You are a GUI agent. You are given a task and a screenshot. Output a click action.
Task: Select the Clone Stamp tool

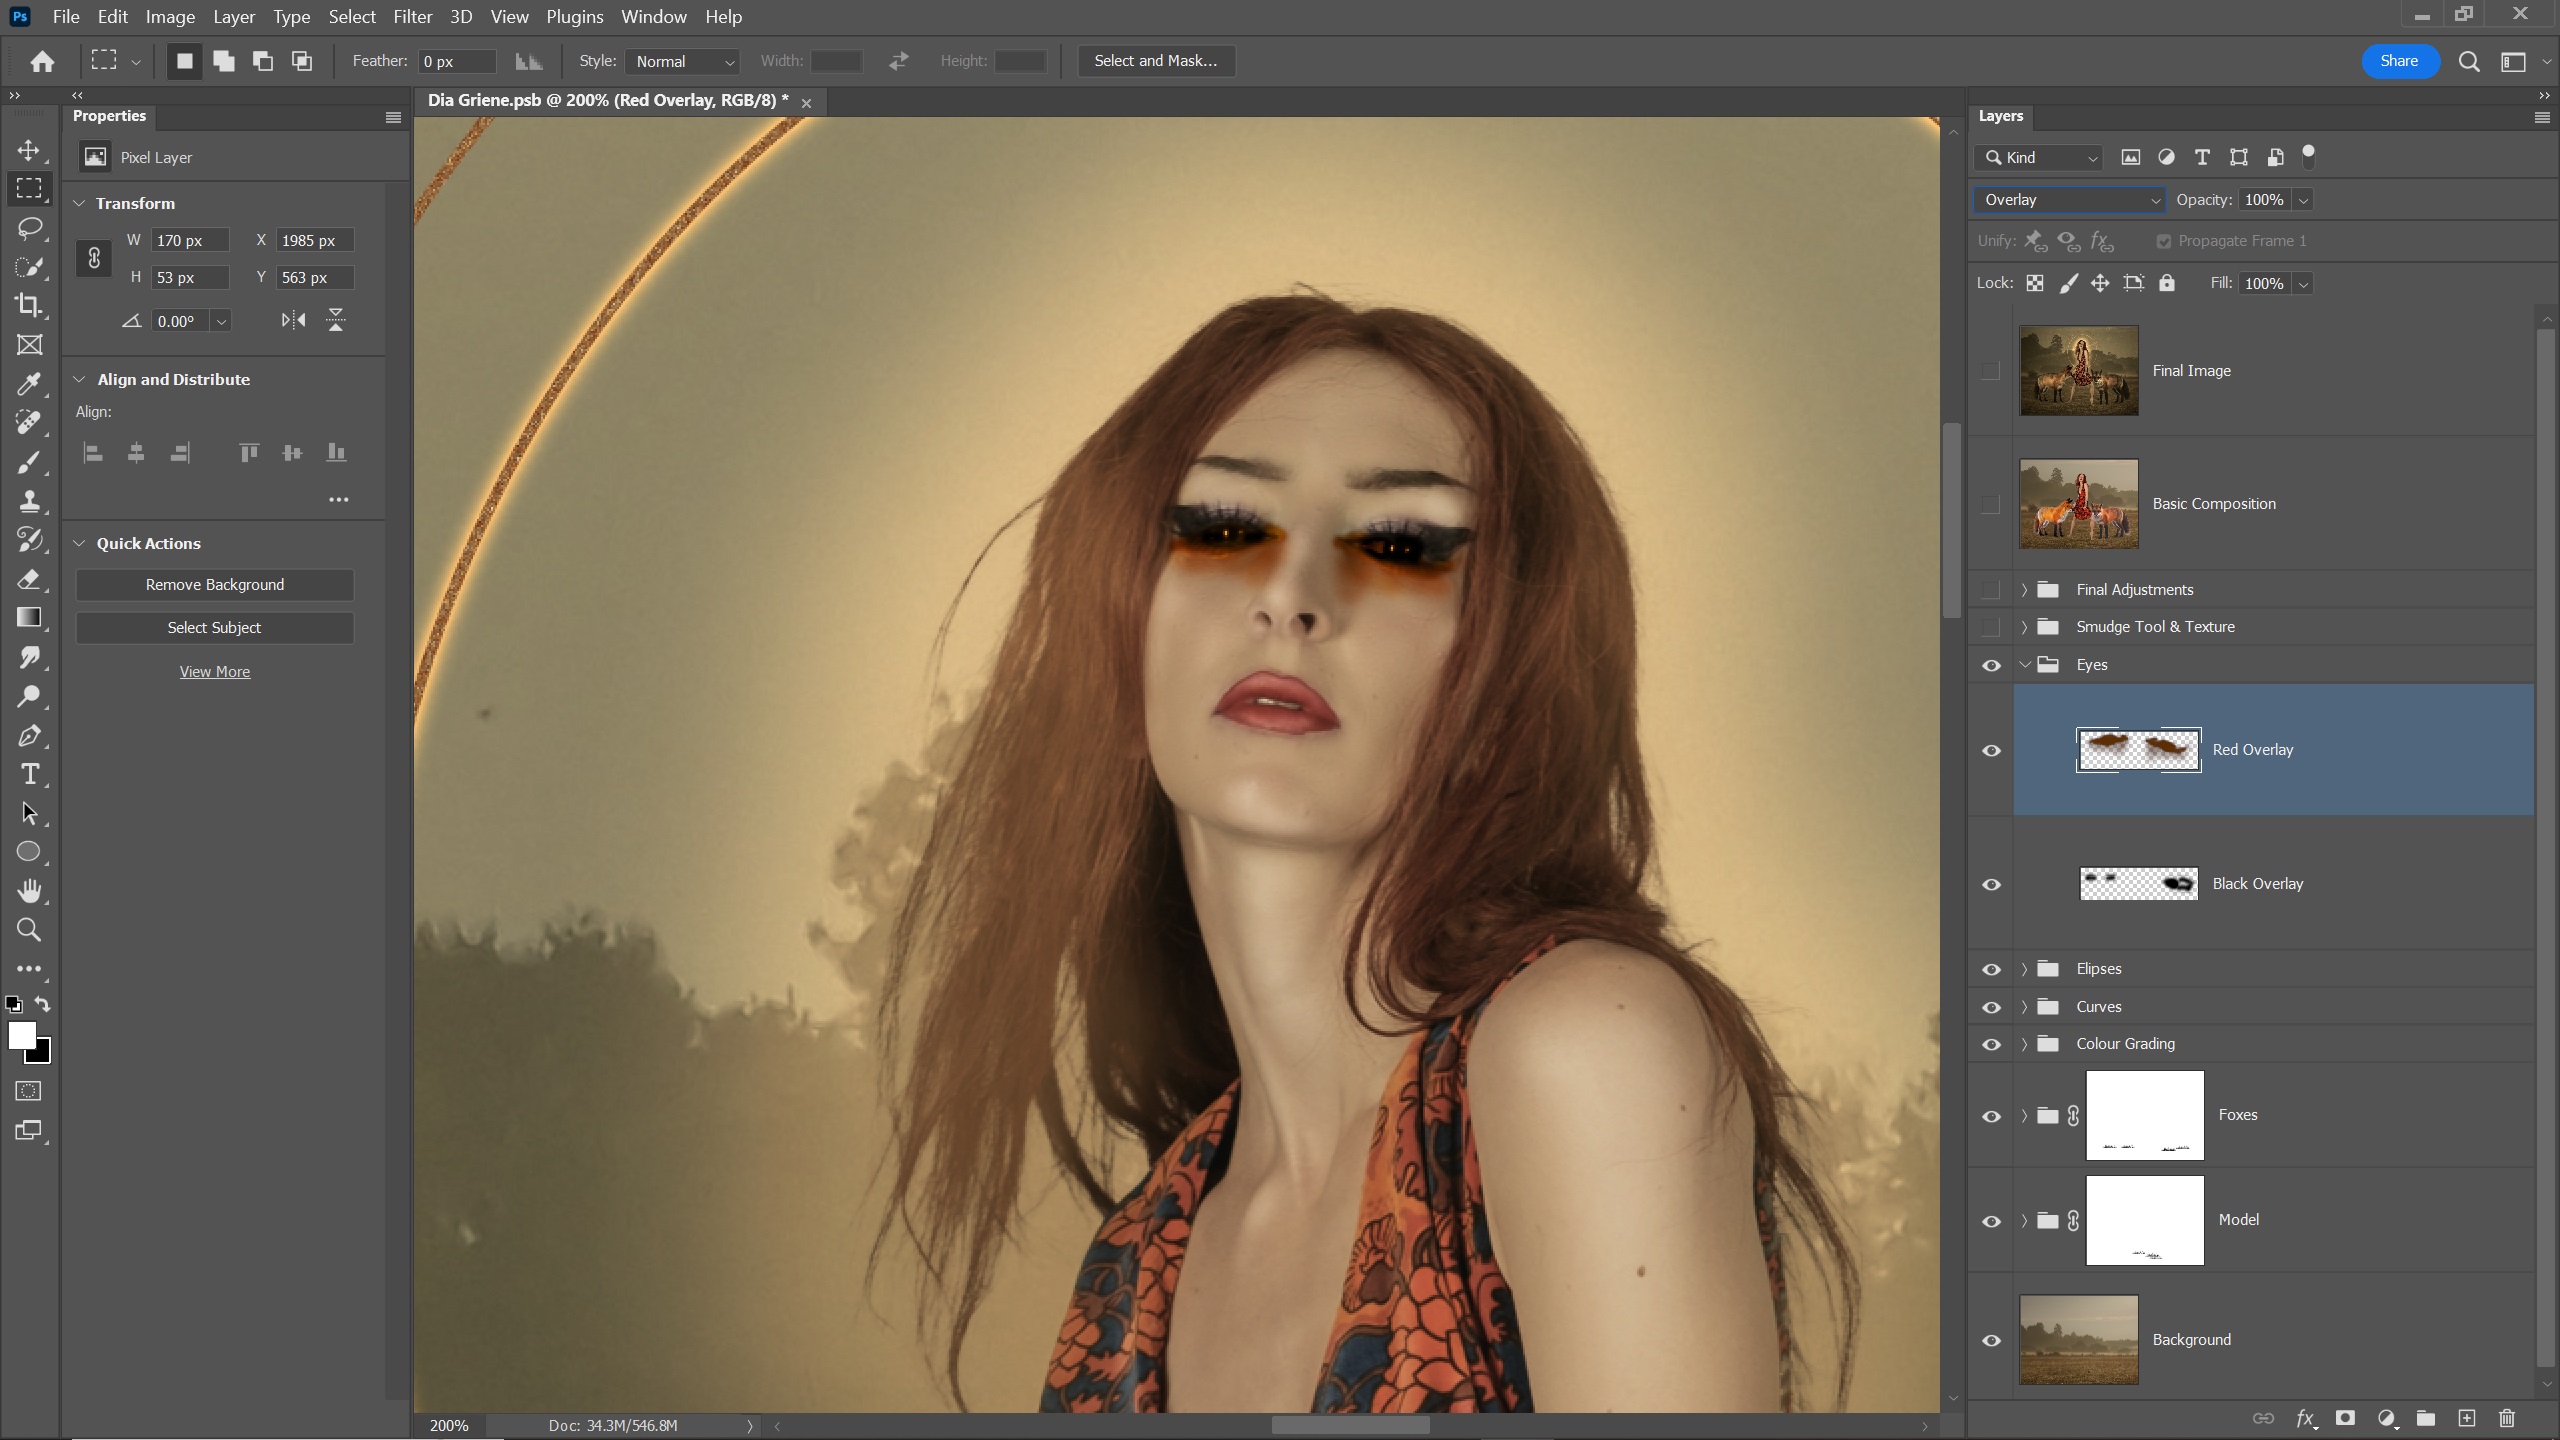coord(30,500)
